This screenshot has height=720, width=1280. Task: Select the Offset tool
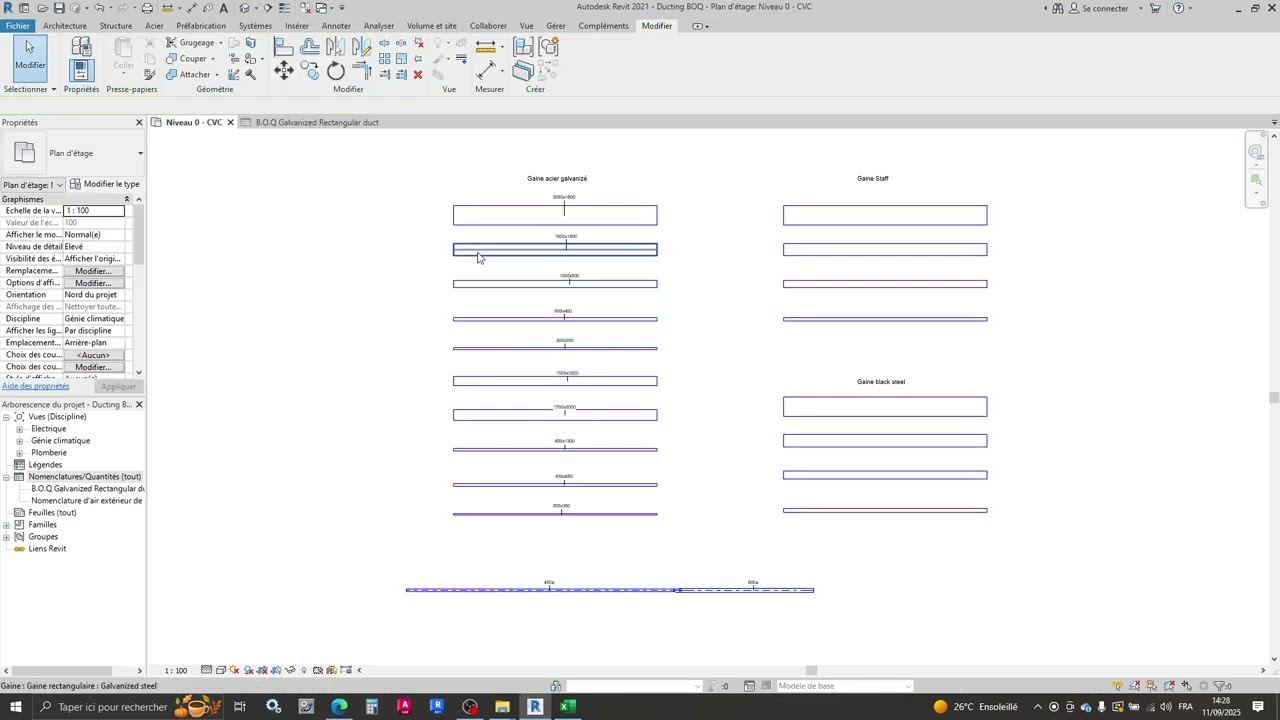click(310, 46)
